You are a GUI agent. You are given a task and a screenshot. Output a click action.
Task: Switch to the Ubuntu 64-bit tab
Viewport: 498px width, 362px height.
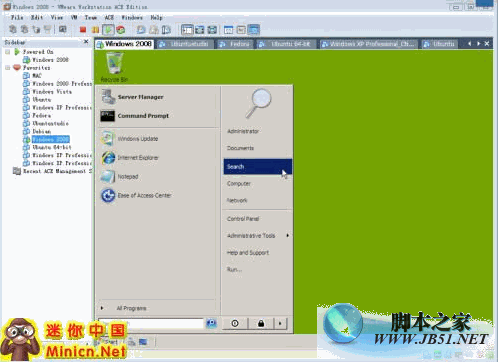(285, 44)
